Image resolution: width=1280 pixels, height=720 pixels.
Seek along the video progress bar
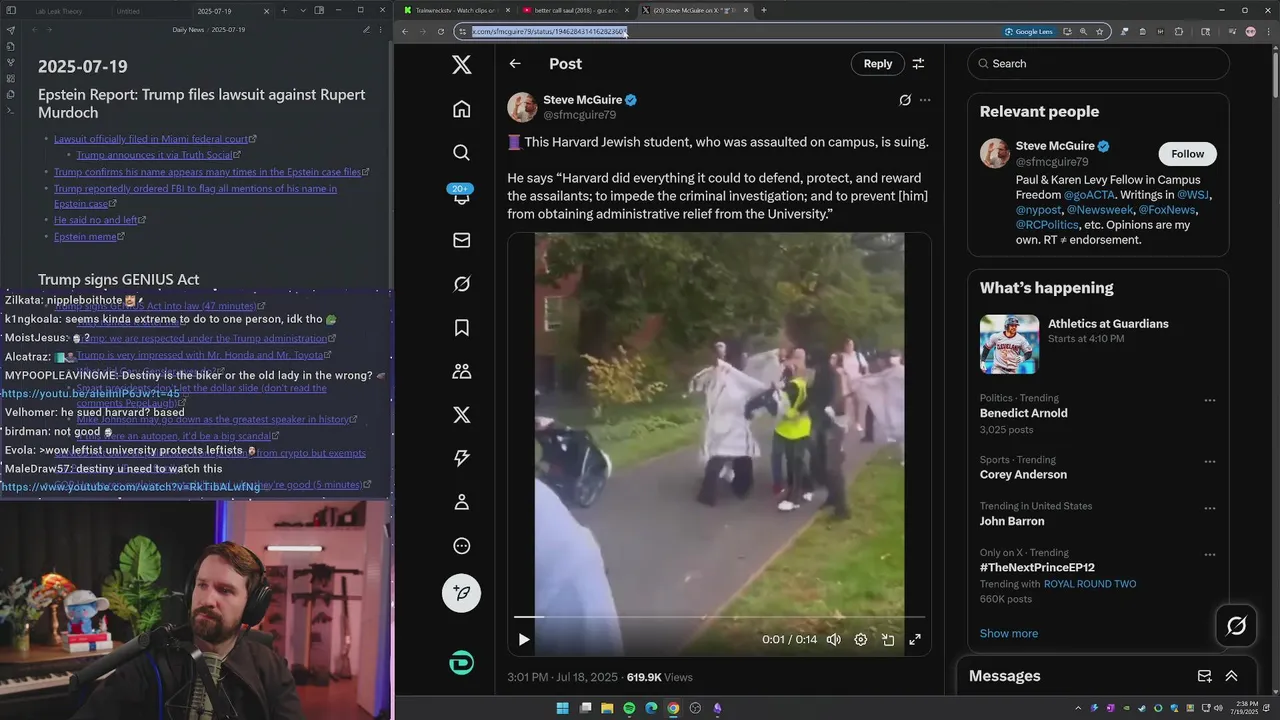pos(719,617)
